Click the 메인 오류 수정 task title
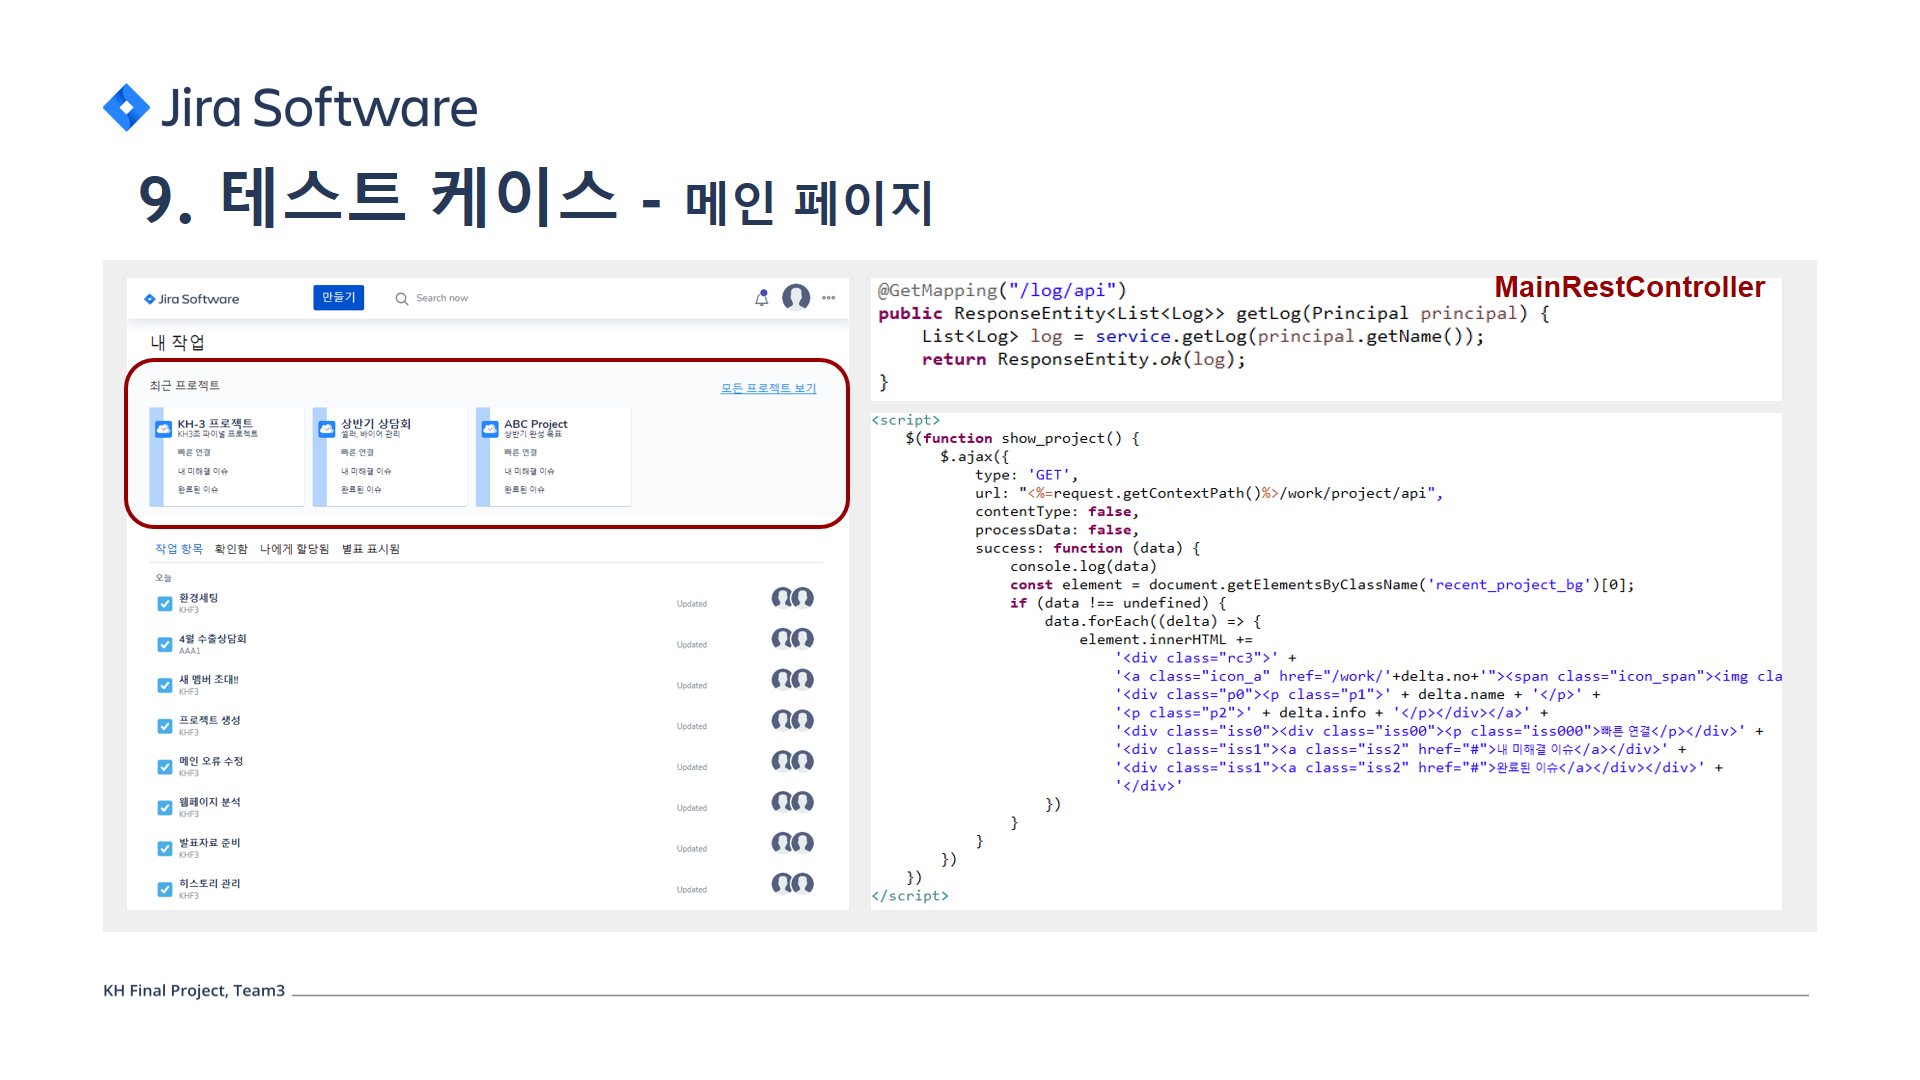1920x1080 pixels. point(211,762)
